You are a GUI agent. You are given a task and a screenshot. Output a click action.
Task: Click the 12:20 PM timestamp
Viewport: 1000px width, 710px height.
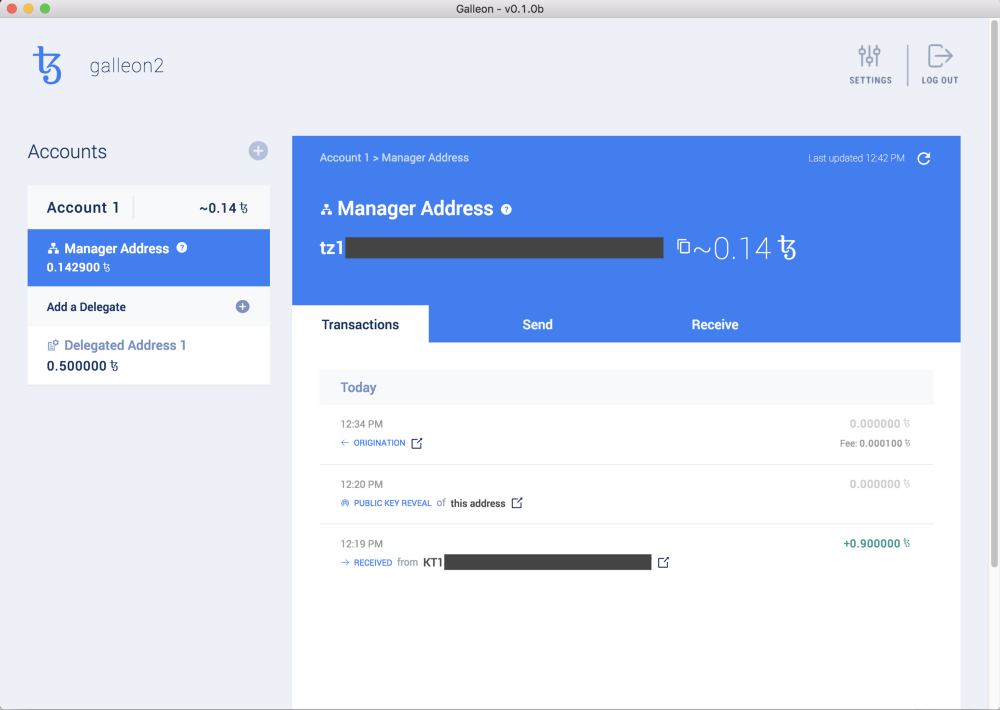tap(362, 484)
